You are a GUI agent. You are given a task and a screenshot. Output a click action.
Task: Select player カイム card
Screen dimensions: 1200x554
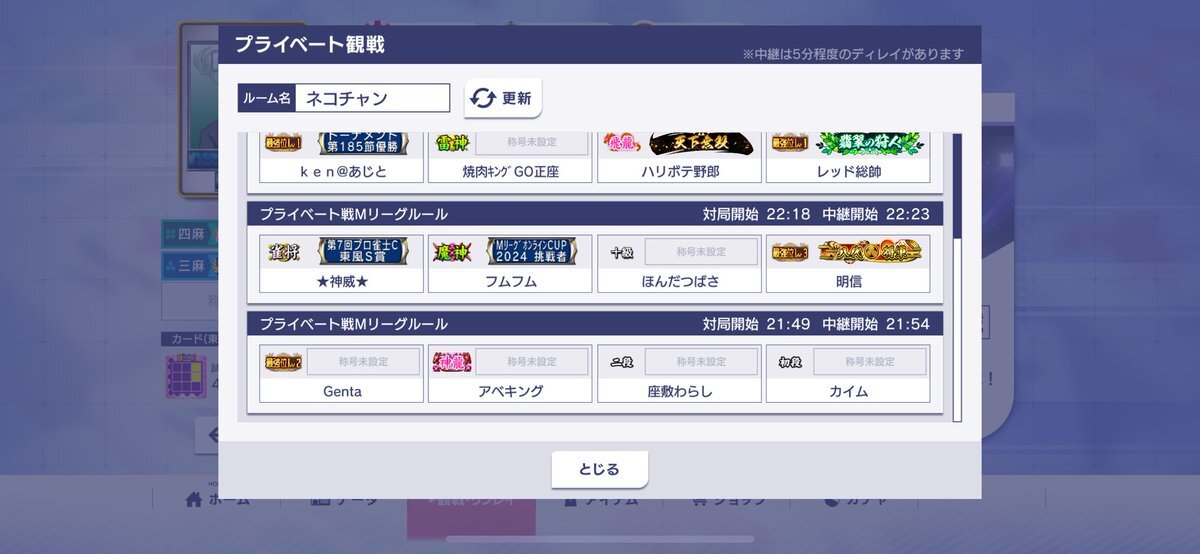pos(849,374)
